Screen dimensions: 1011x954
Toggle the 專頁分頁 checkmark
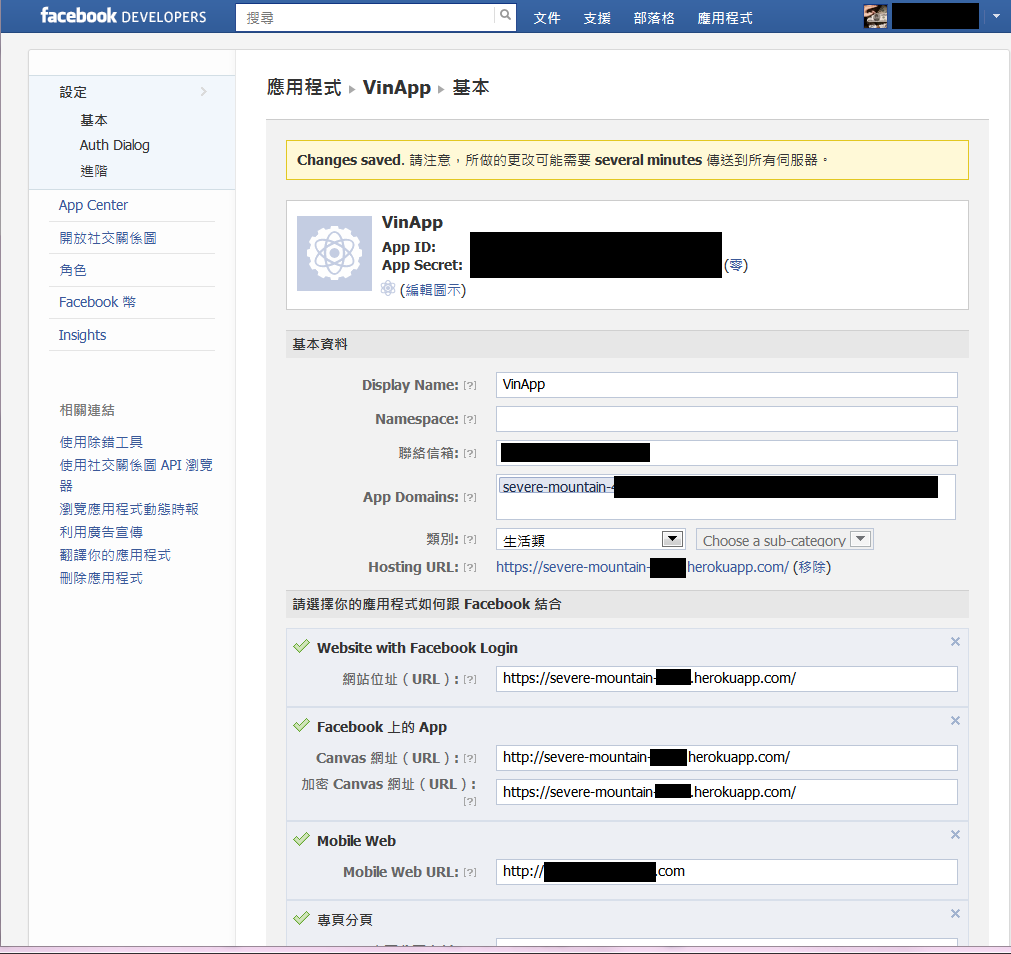[301, 919]
